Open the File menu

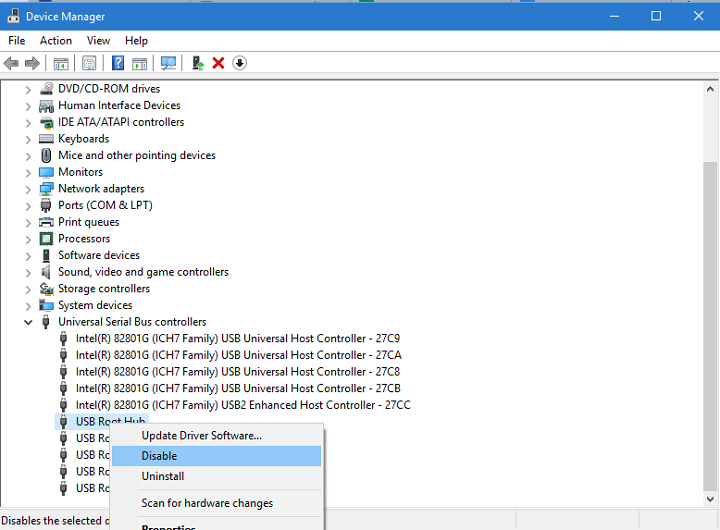tap(17, 40)
